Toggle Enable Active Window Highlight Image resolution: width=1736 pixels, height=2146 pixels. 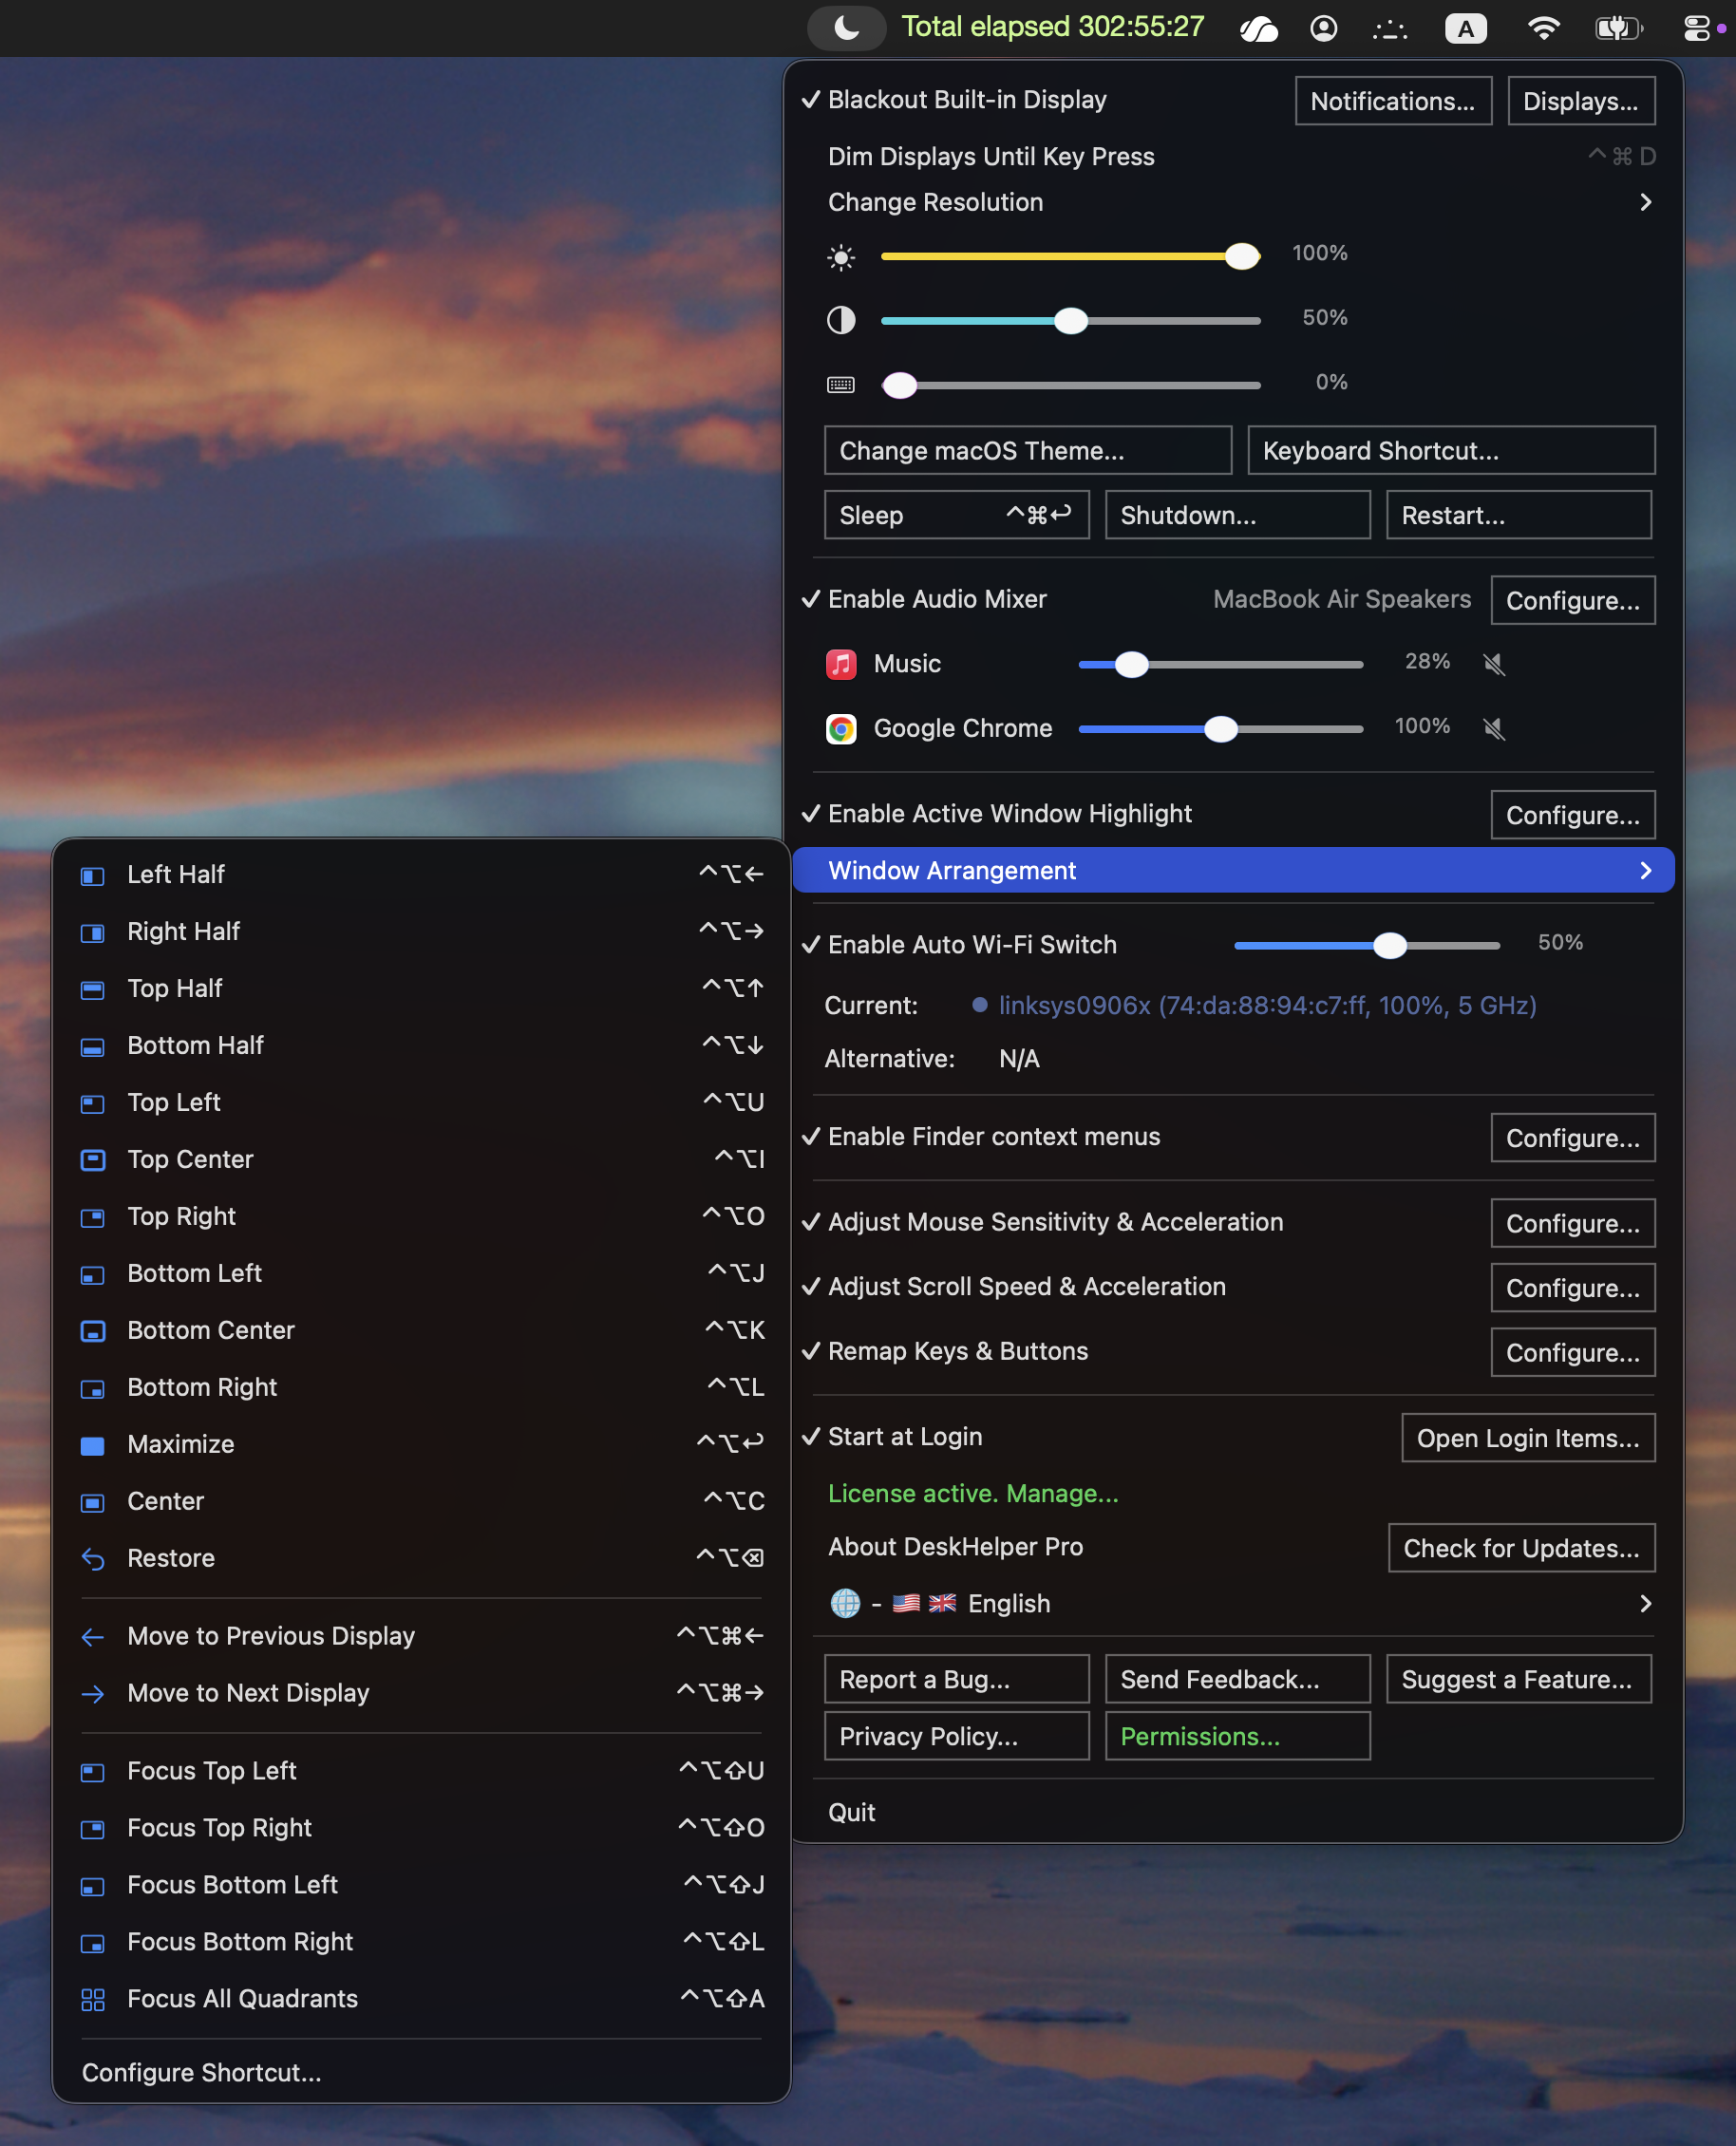997,814
